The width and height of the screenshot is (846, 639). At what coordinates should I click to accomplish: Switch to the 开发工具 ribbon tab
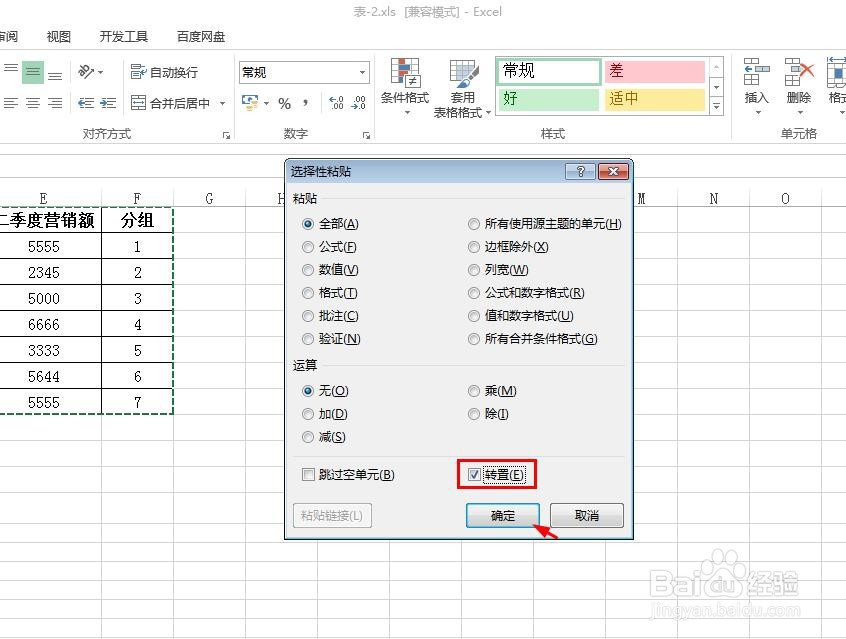(x=123, y=35)
